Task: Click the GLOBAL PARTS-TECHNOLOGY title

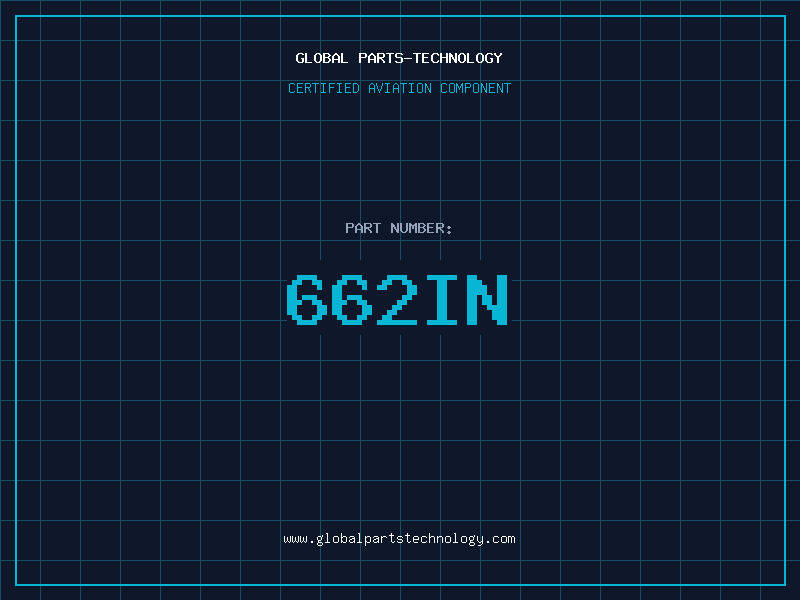Action: pos(399,58)
